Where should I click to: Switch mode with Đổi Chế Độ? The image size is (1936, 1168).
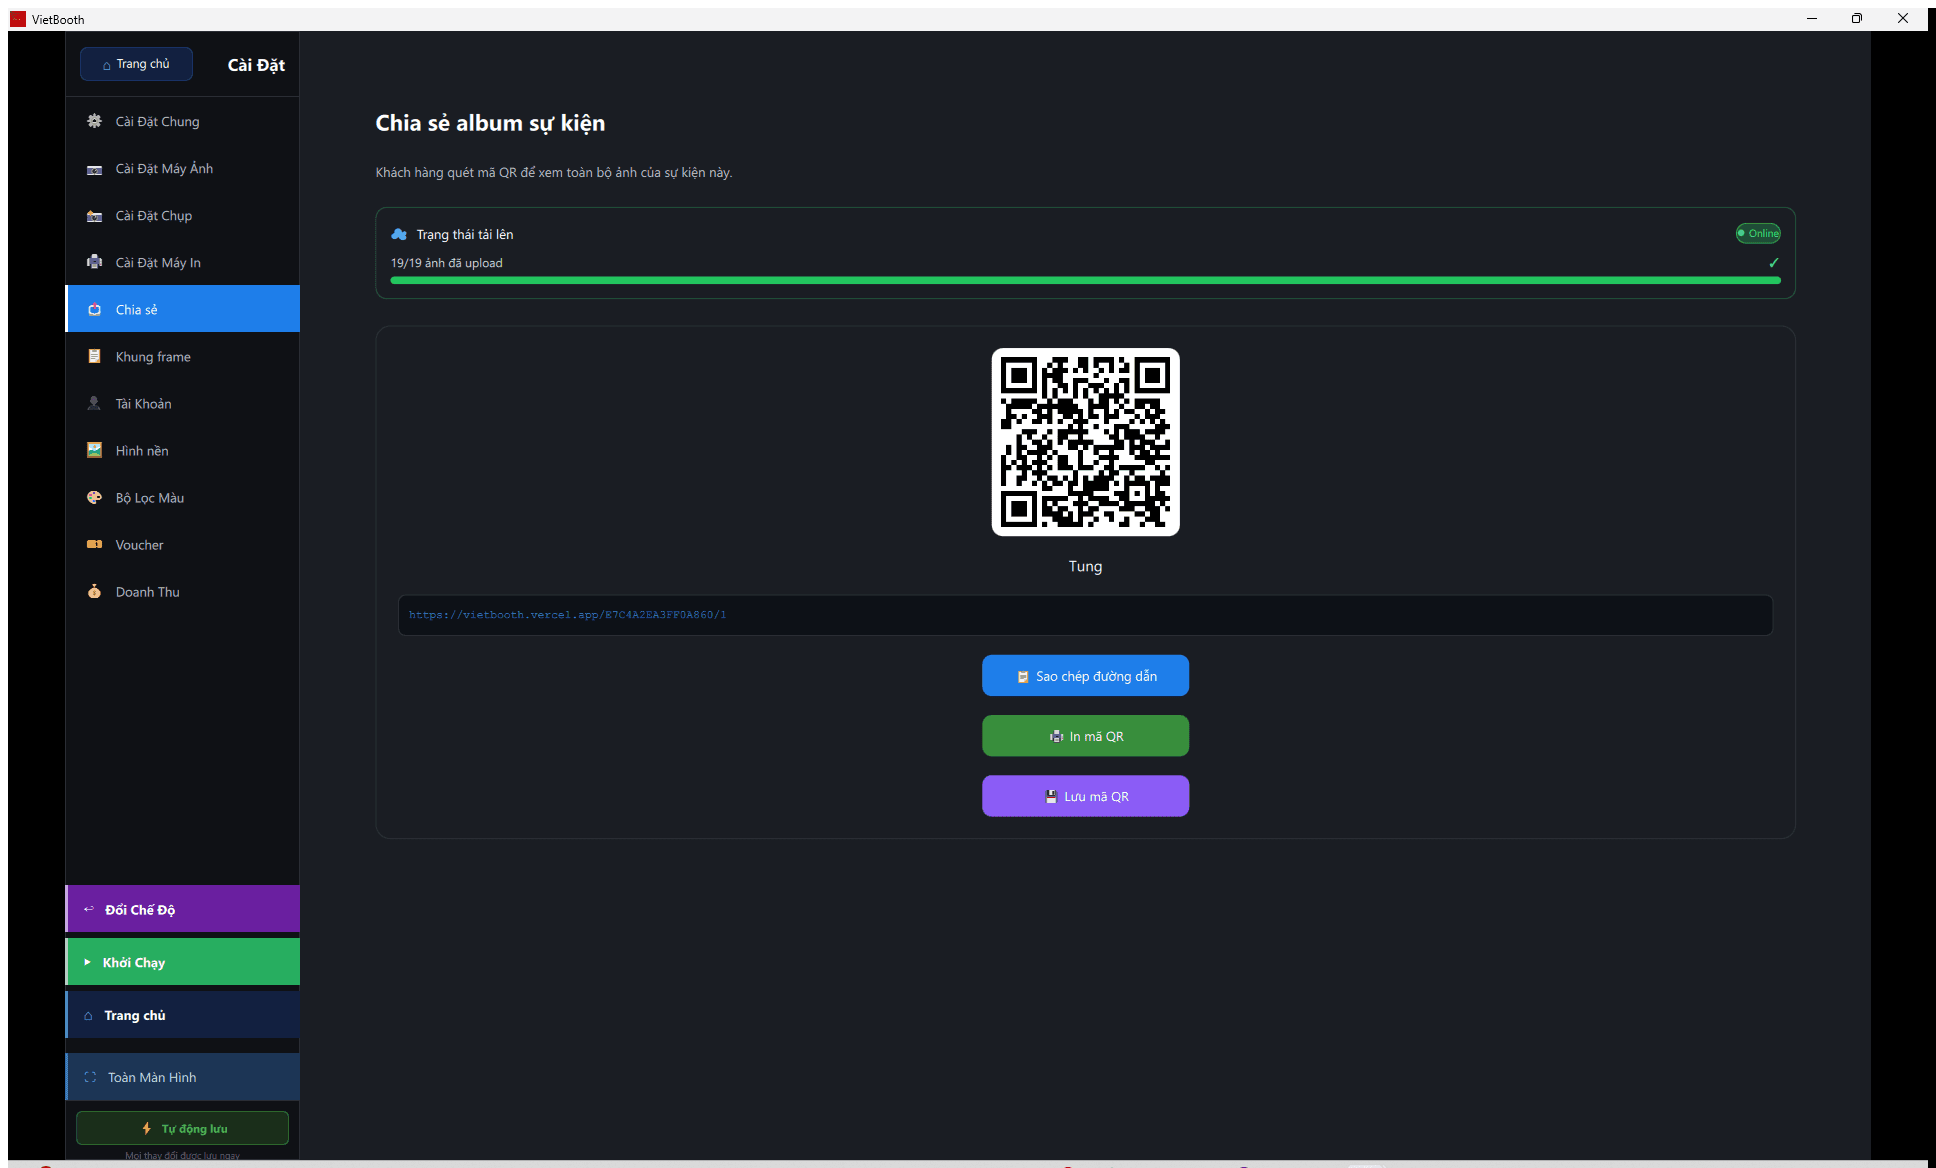point(183,909)
